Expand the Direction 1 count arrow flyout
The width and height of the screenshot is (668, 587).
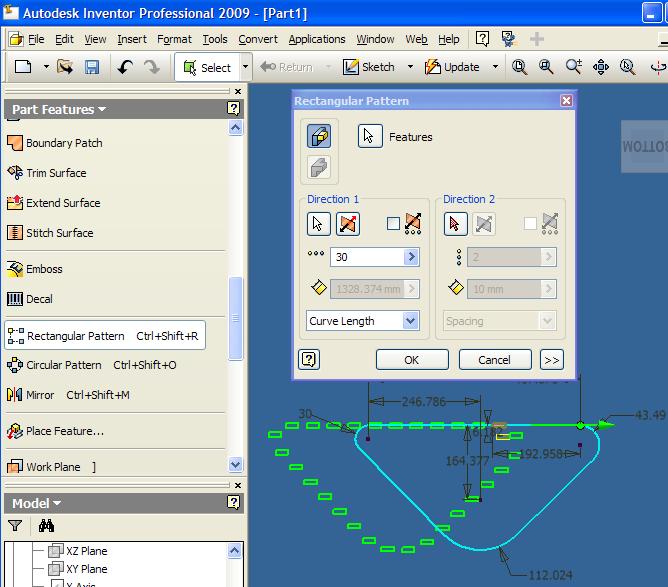coord(411,257)
